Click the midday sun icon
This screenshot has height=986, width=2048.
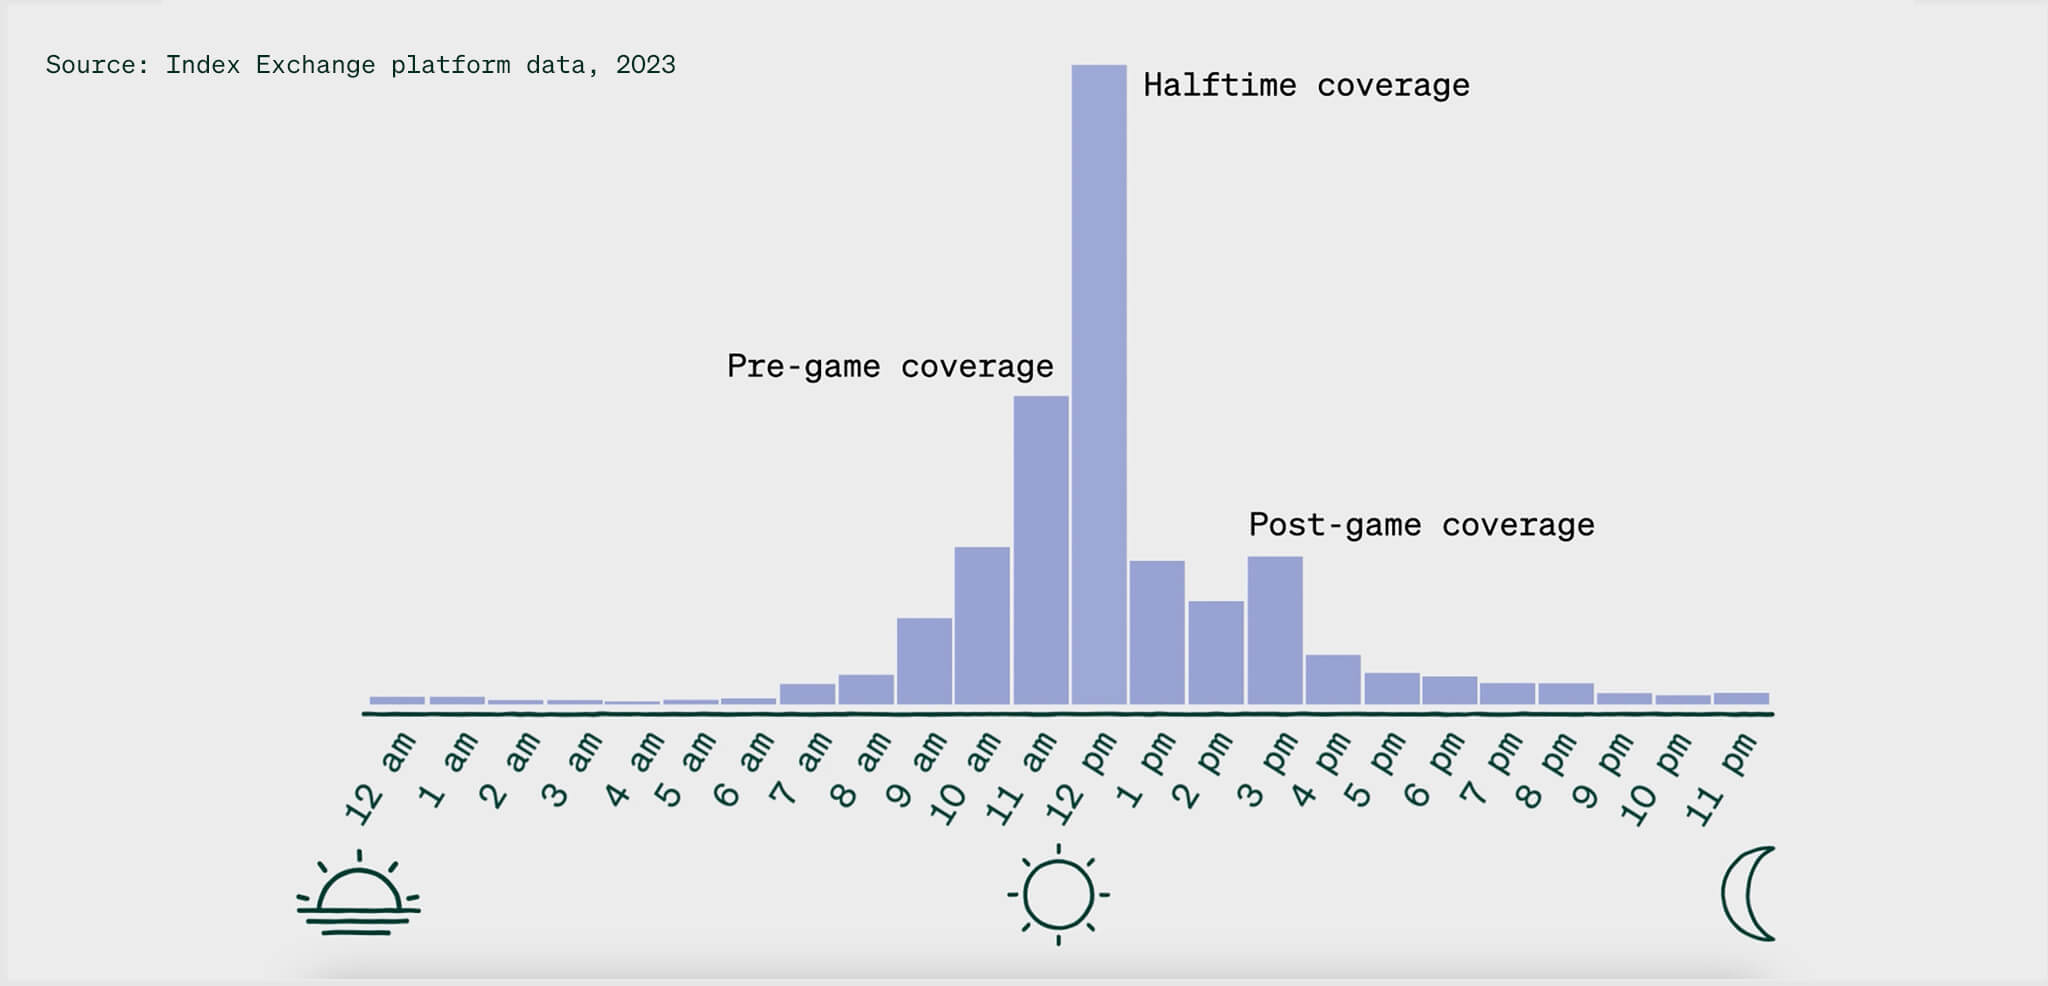(1058, 895)
